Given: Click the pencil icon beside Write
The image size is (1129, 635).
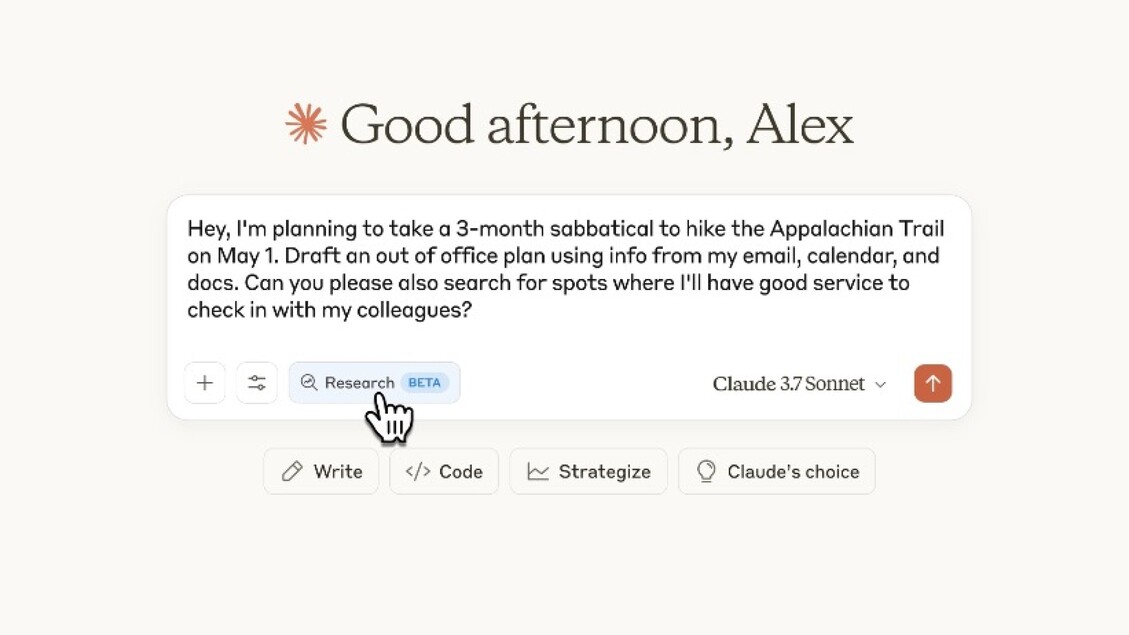Looking at the screenshot, I should [x=291, y=471].
